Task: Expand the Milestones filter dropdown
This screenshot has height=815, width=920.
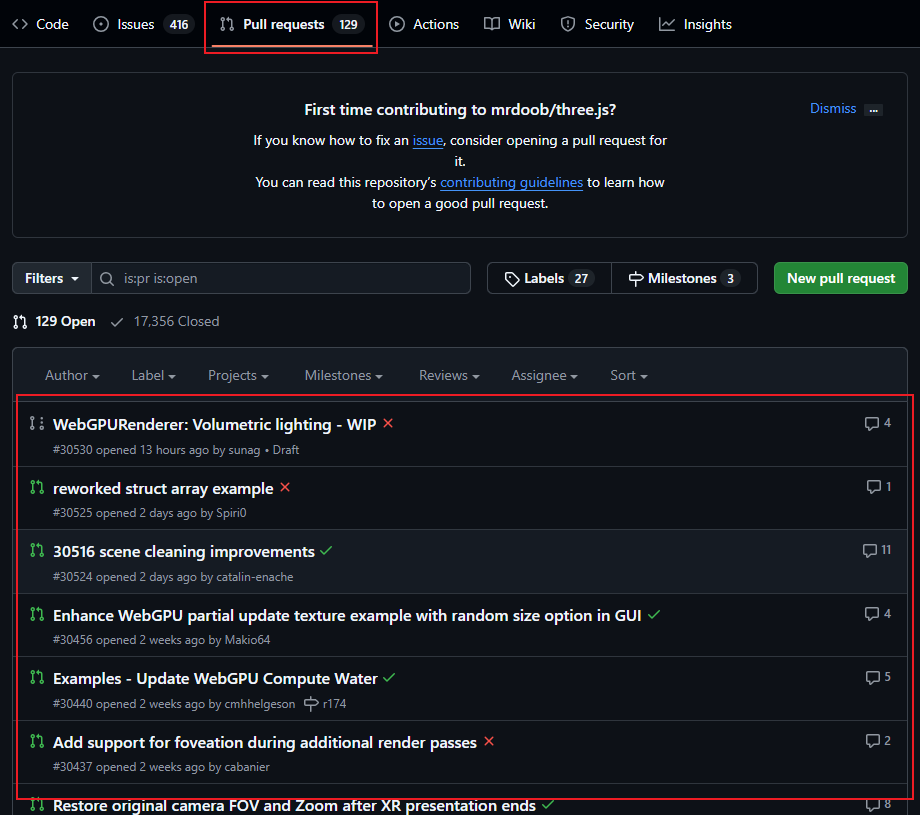Action: [x=343, y=376]
